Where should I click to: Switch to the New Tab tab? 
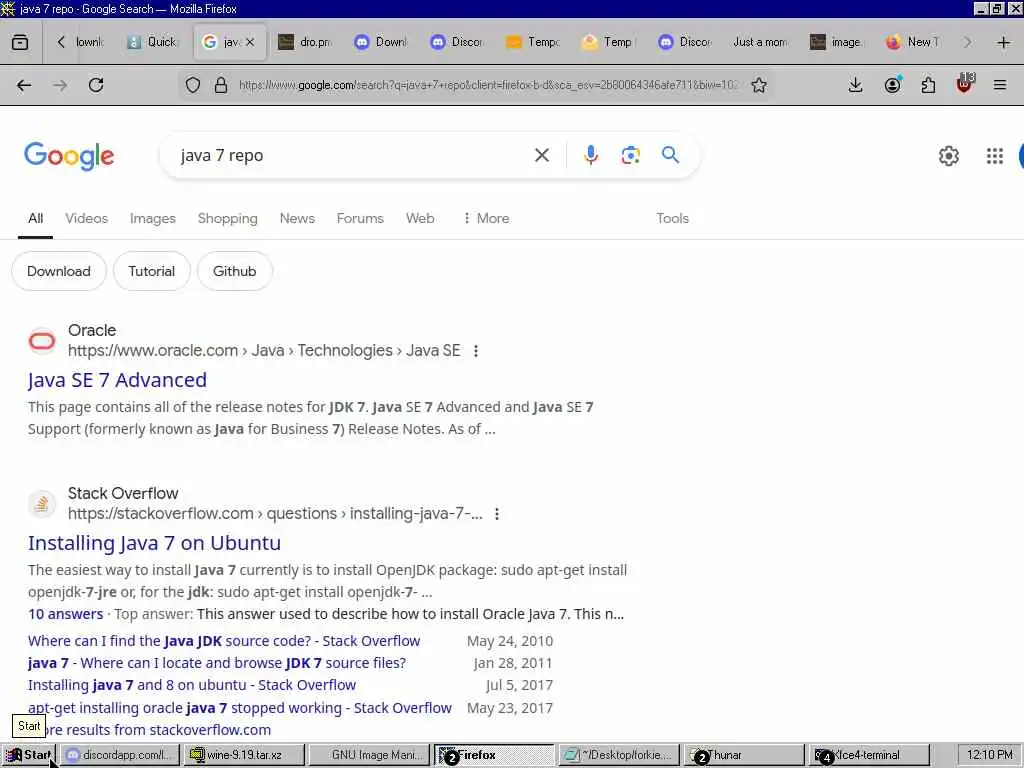pos(912,42)
